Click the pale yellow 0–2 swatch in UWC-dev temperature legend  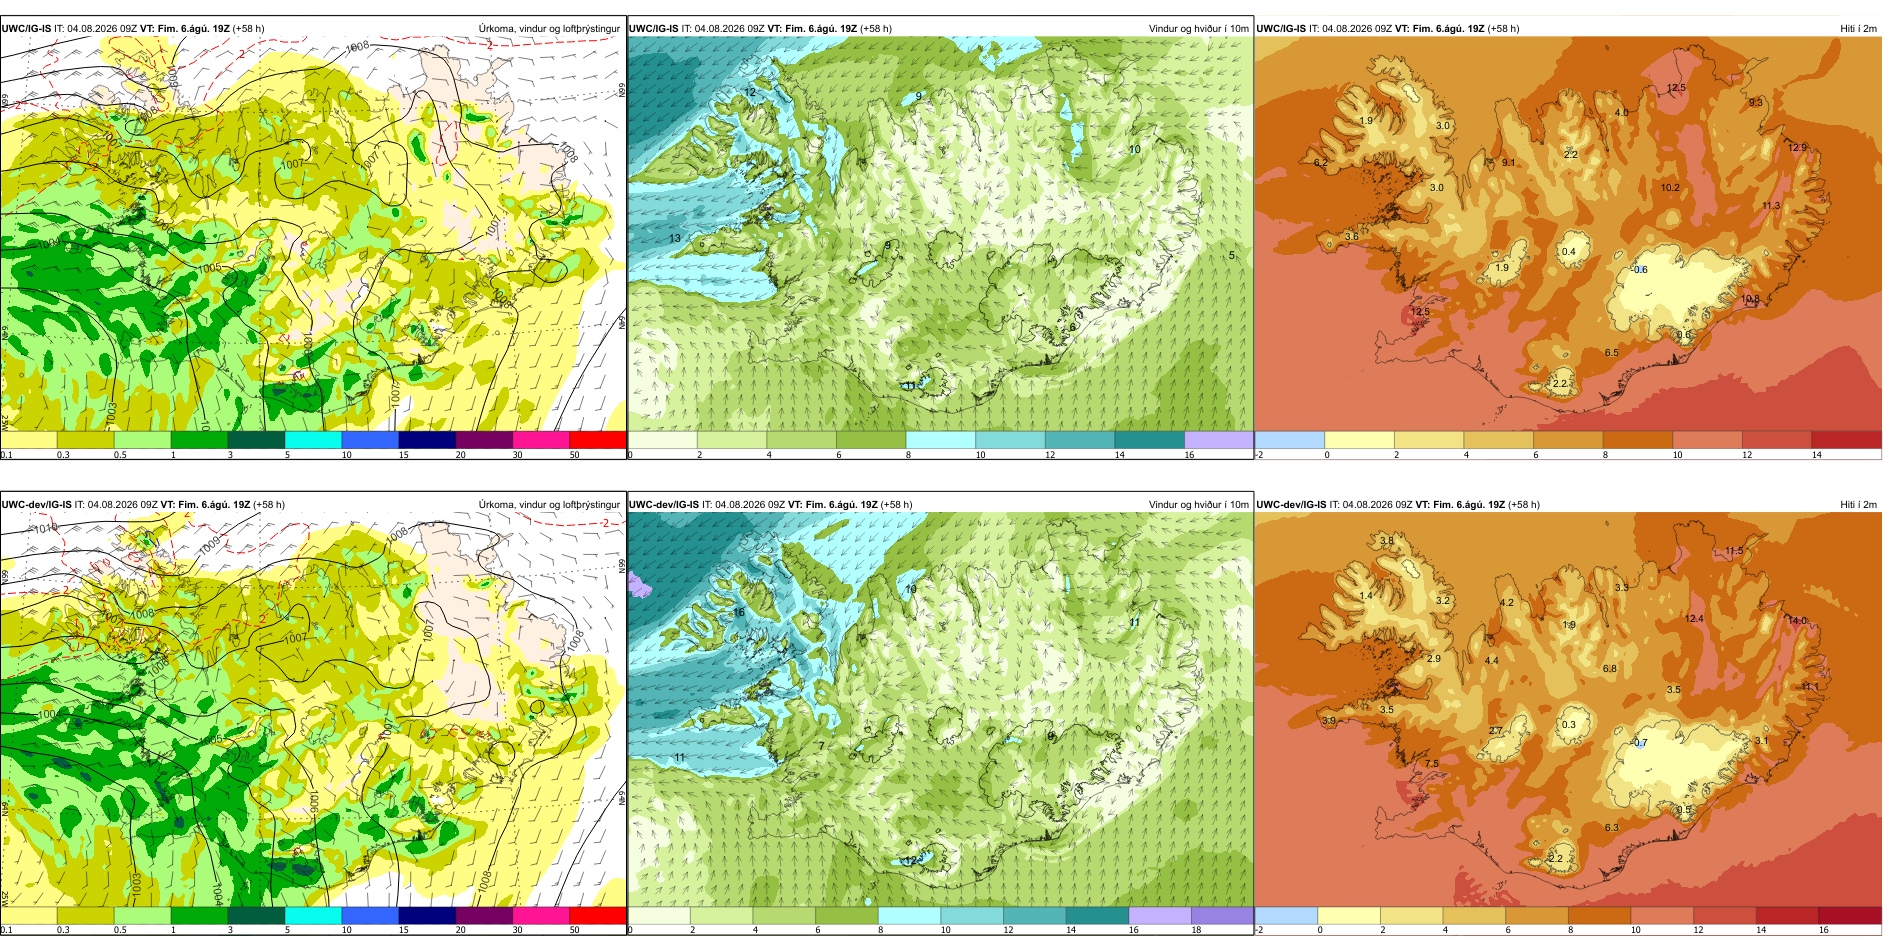coord(1349,915)
